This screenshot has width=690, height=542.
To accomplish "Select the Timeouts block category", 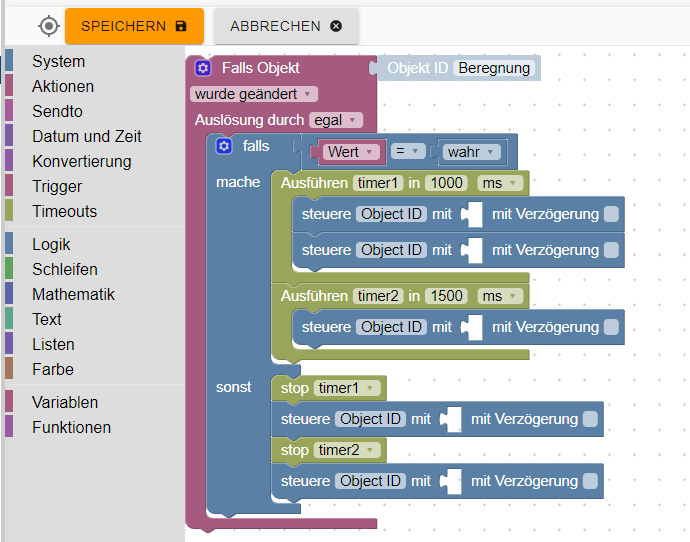I will [x=64, y=211].
